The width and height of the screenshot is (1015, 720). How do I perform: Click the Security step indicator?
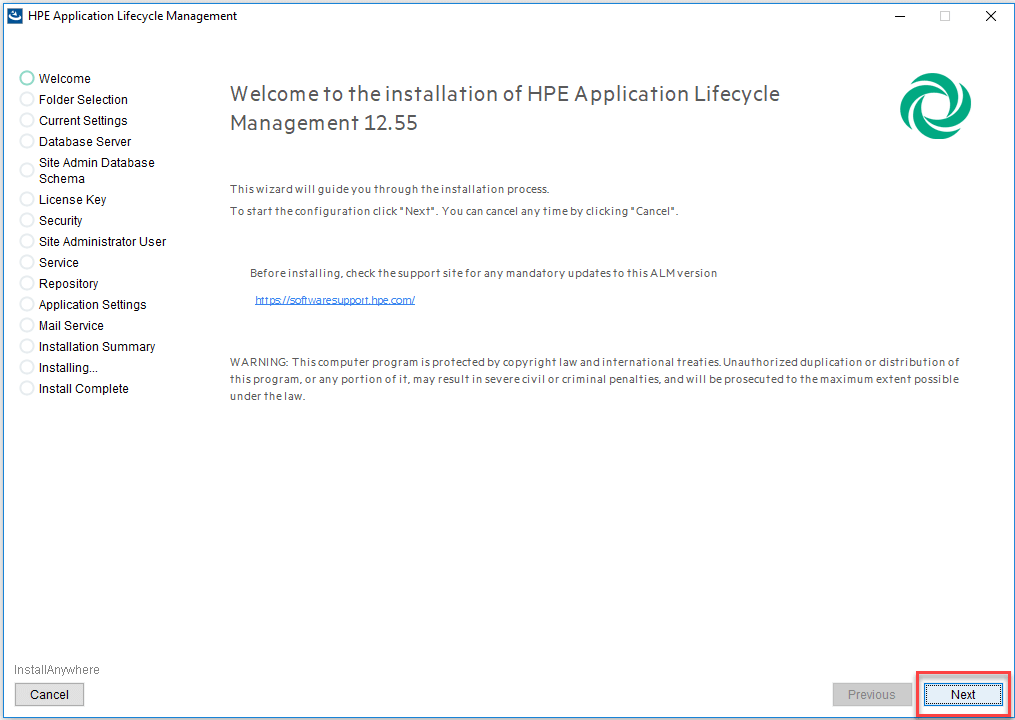coord(27,220)
